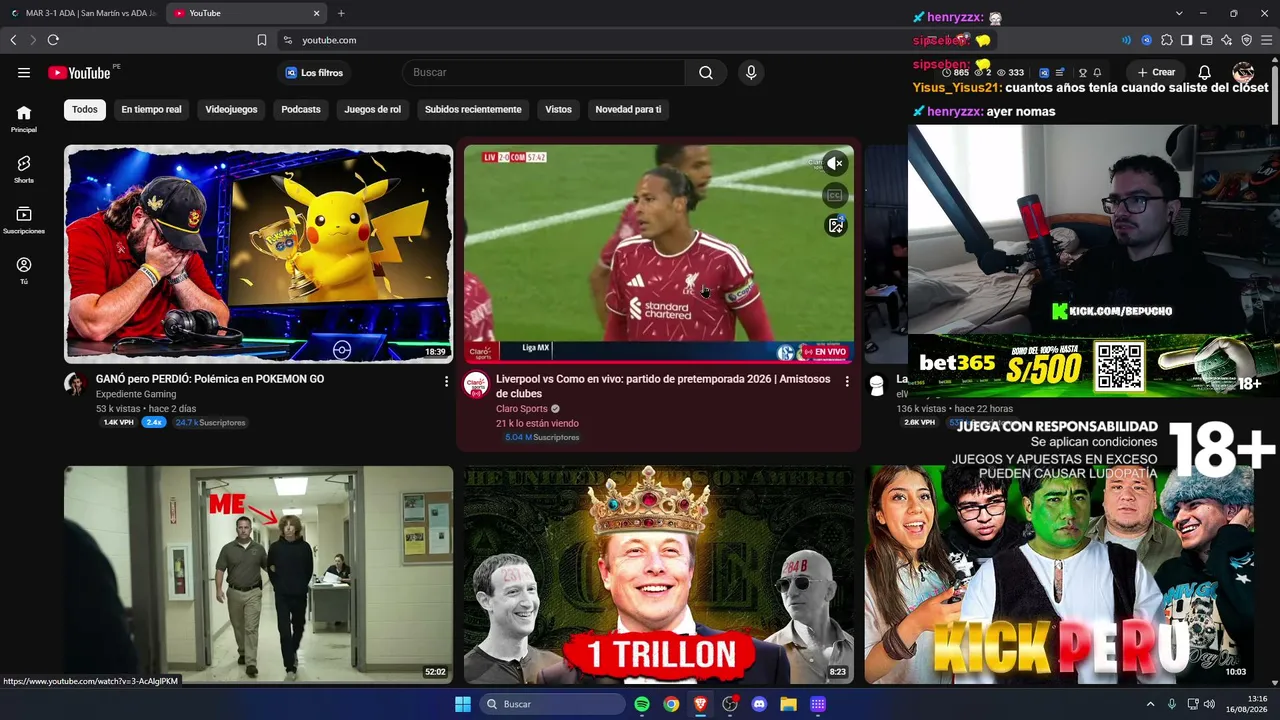Filter by Vistos chip
The image size is (1280, 720).
tap(558, 109)
